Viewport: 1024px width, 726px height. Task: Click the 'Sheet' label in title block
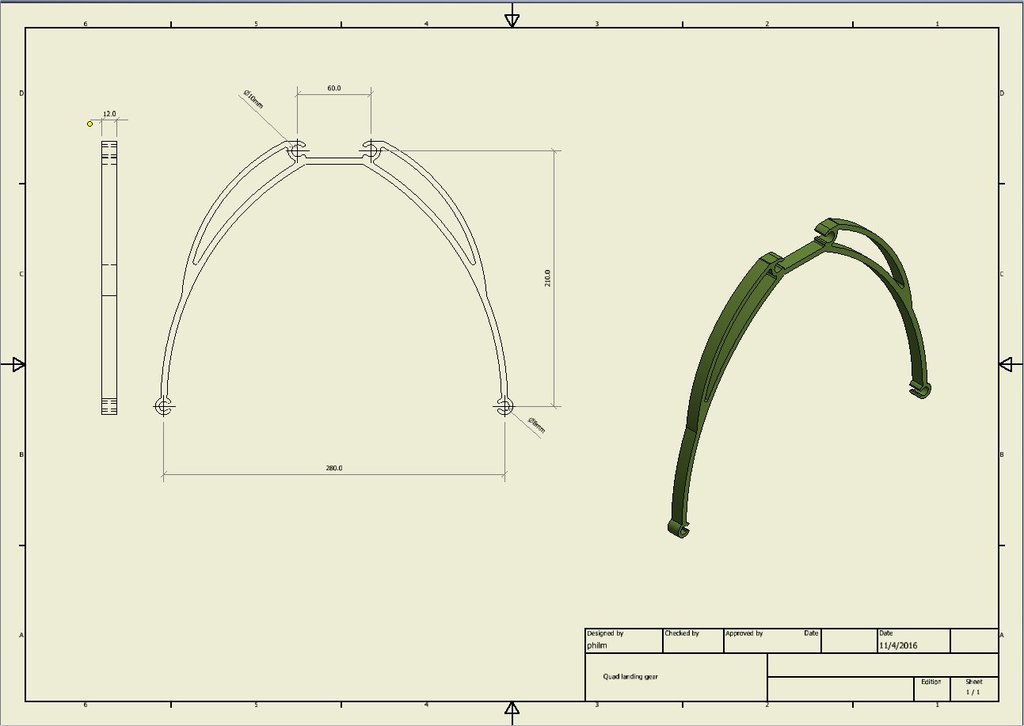point(974,682)
